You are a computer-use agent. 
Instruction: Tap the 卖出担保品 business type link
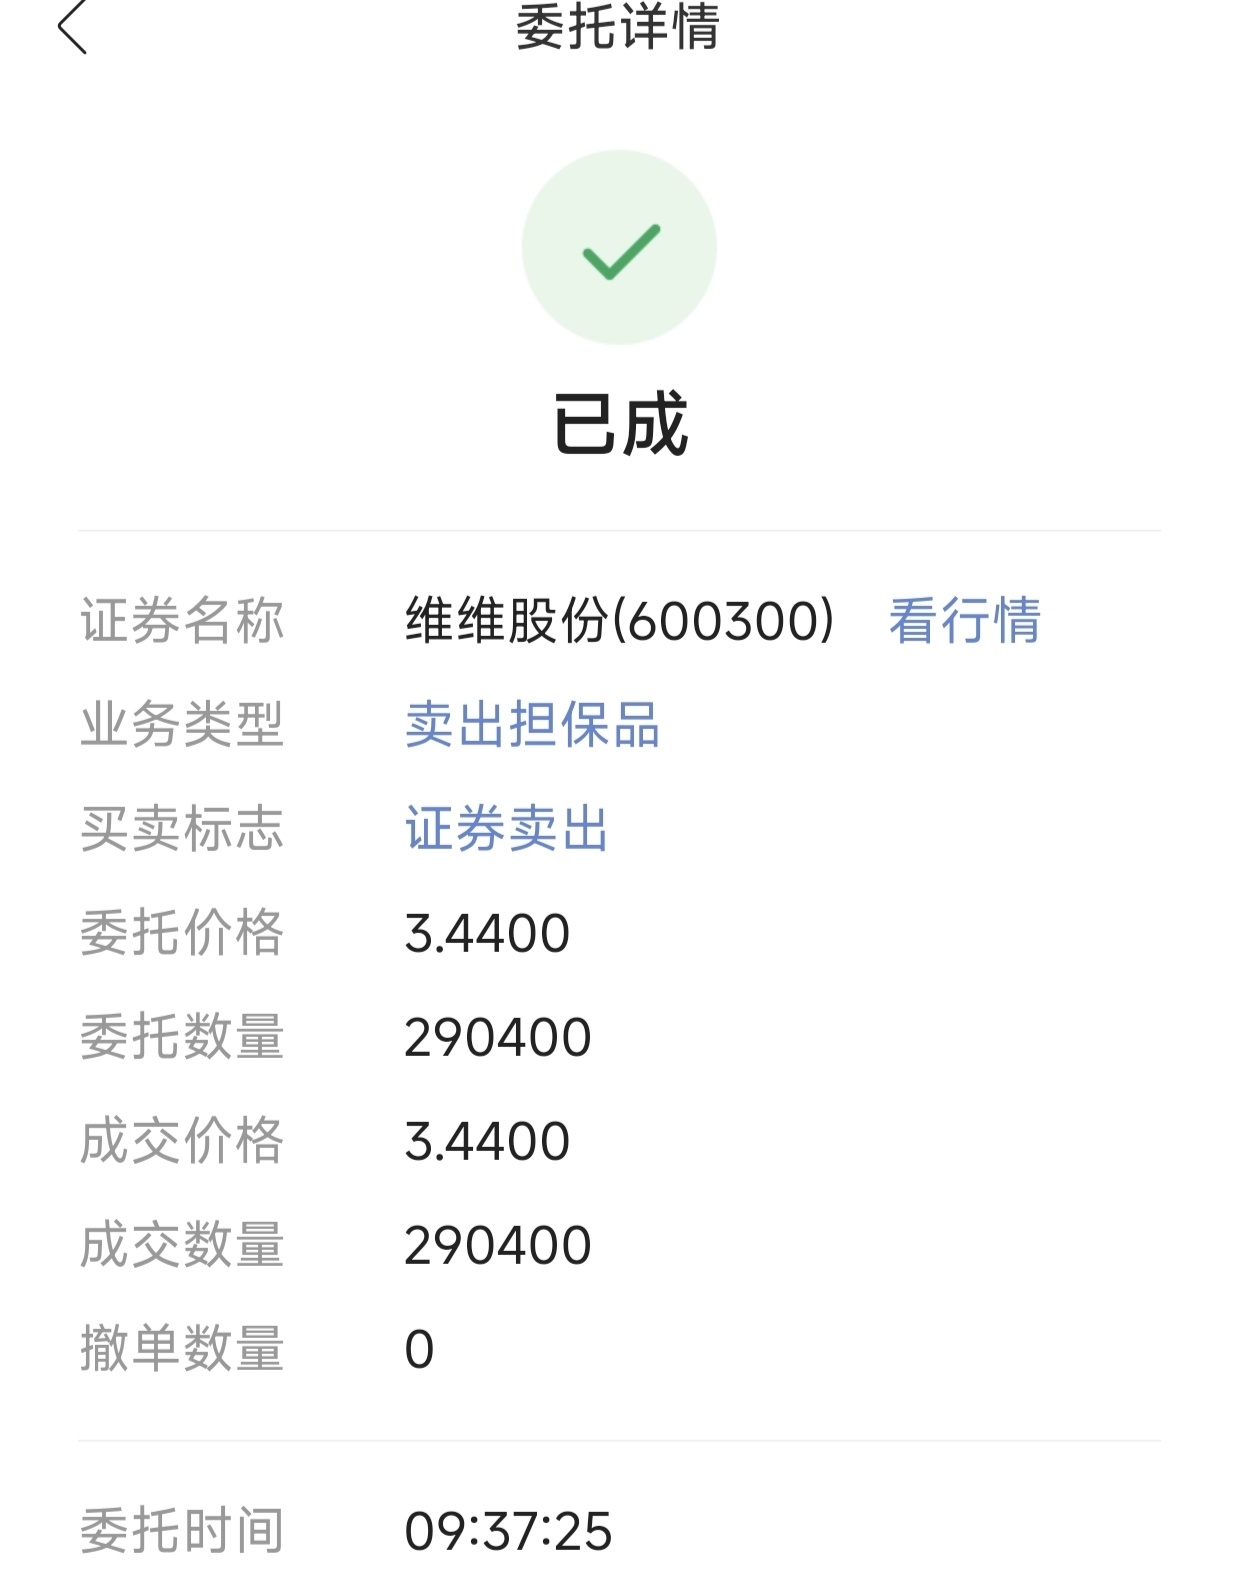[x=532, y=724]
